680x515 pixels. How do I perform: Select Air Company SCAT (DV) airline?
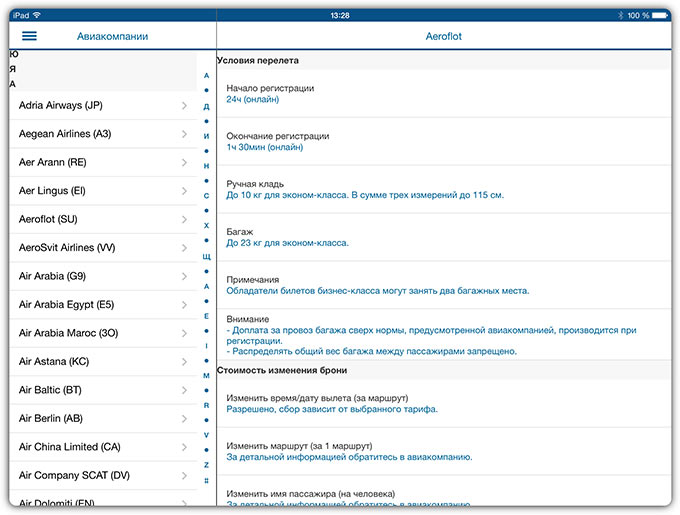(103, 476)
